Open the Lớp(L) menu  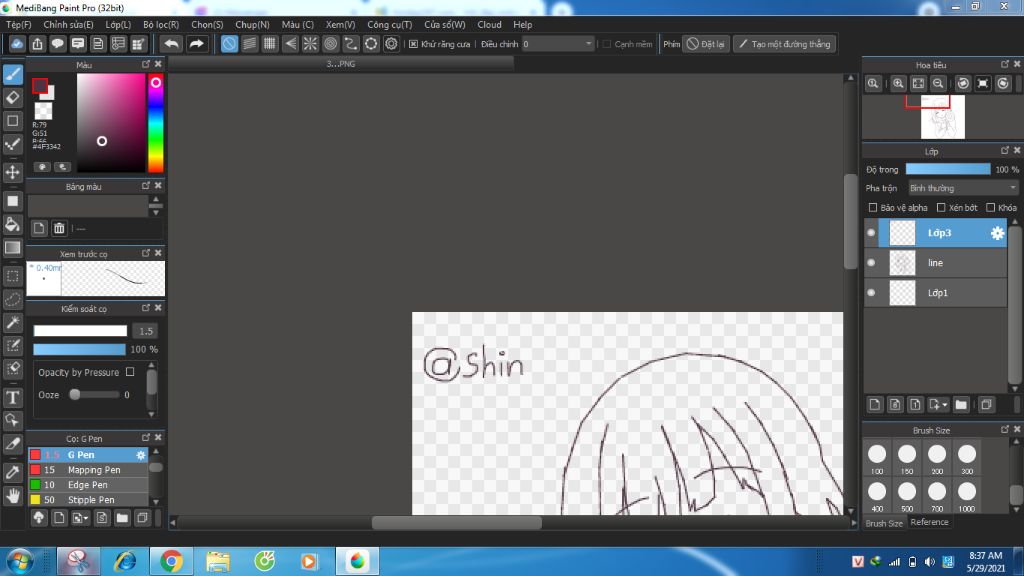click(118, 24)
